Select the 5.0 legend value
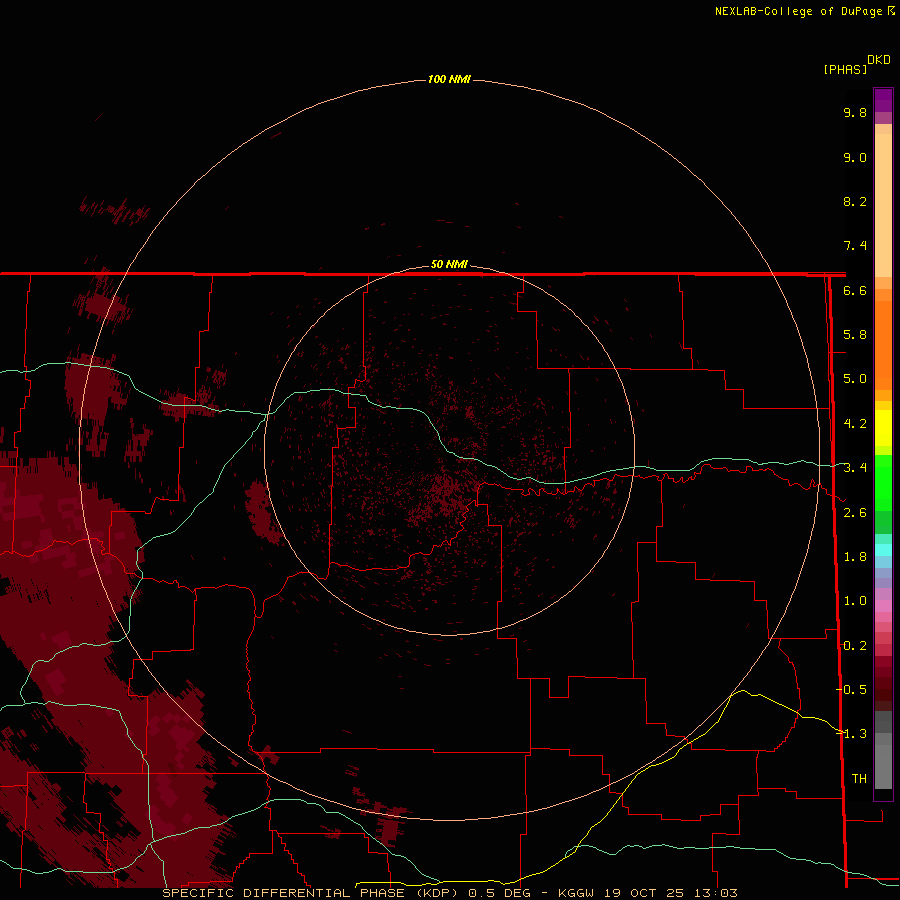900x900 pixels. pos(855,379)
